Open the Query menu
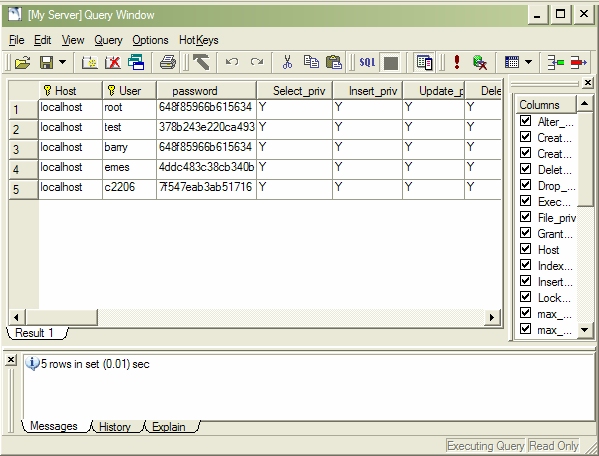This screenshot has width=599, height=456. (108, 40)
